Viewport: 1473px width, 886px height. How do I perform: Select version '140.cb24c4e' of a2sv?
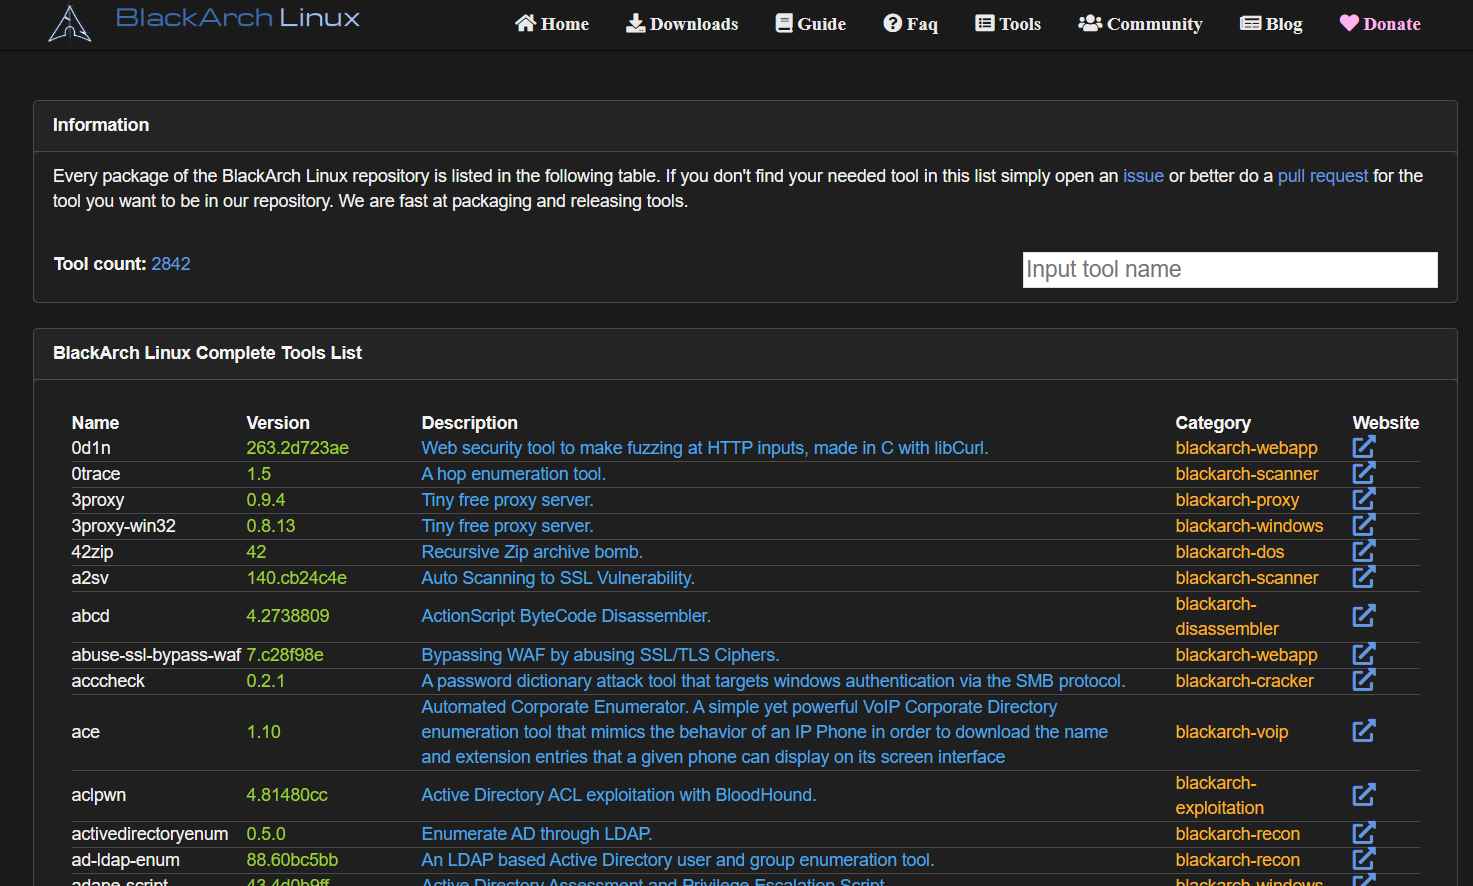(x=296, y=578)
